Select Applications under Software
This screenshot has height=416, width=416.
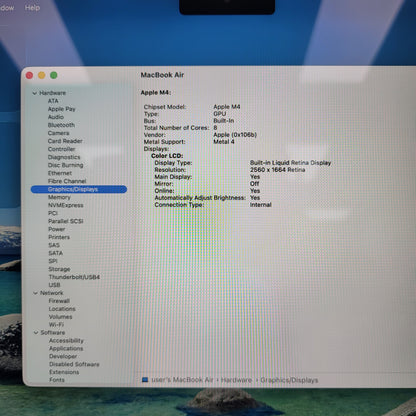66,348
